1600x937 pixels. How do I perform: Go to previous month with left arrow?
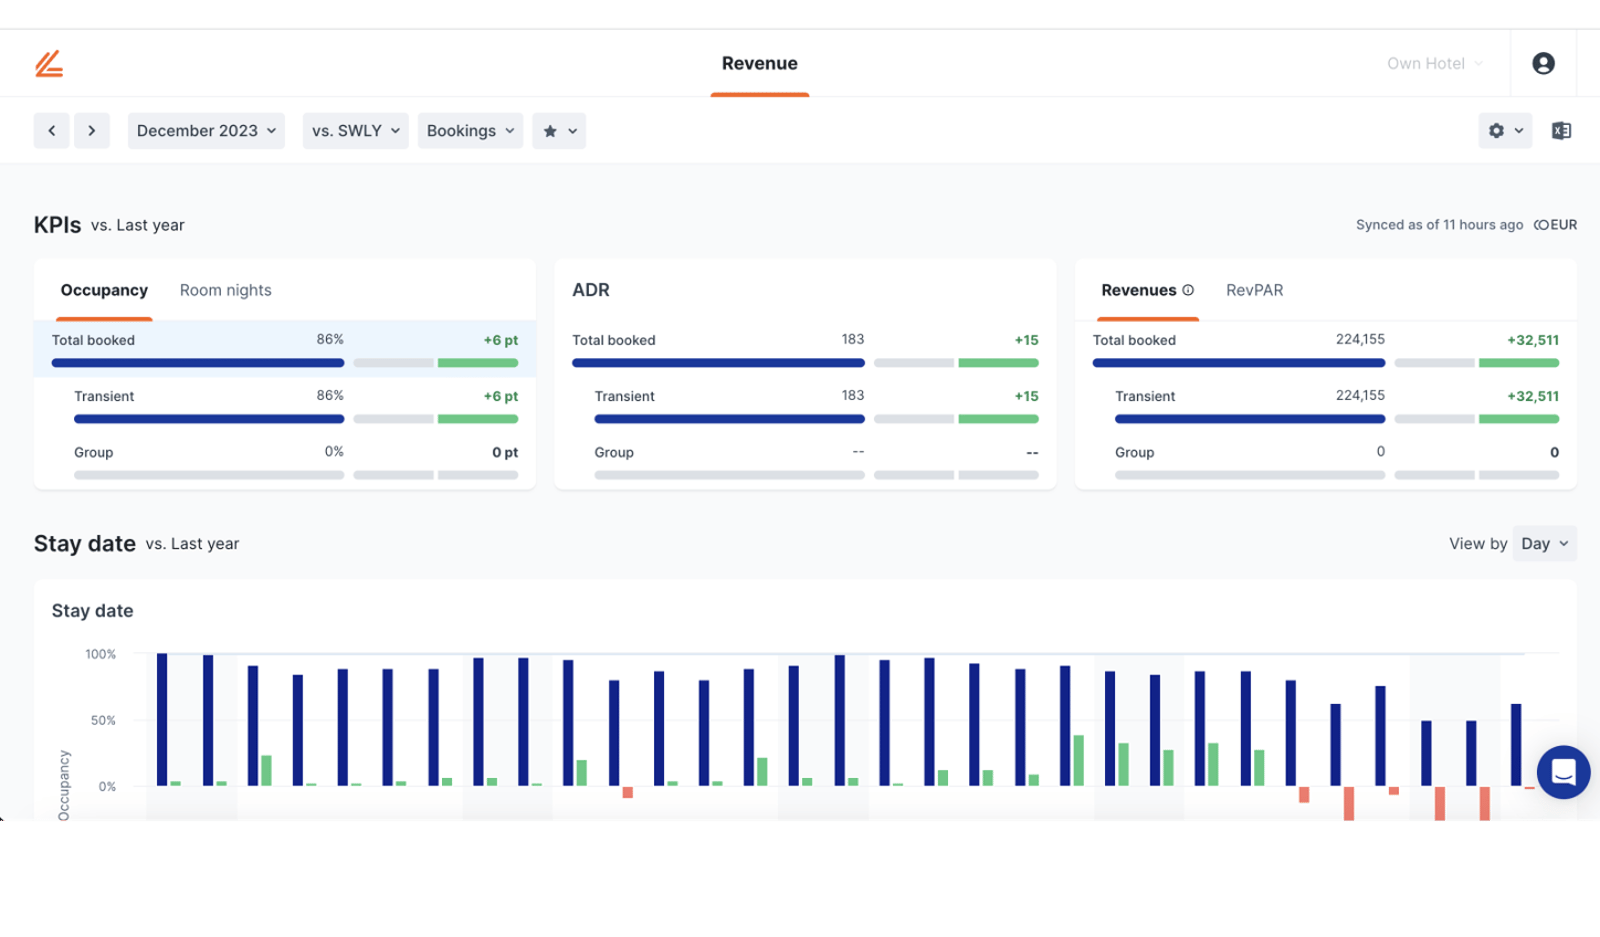(52, 131)
